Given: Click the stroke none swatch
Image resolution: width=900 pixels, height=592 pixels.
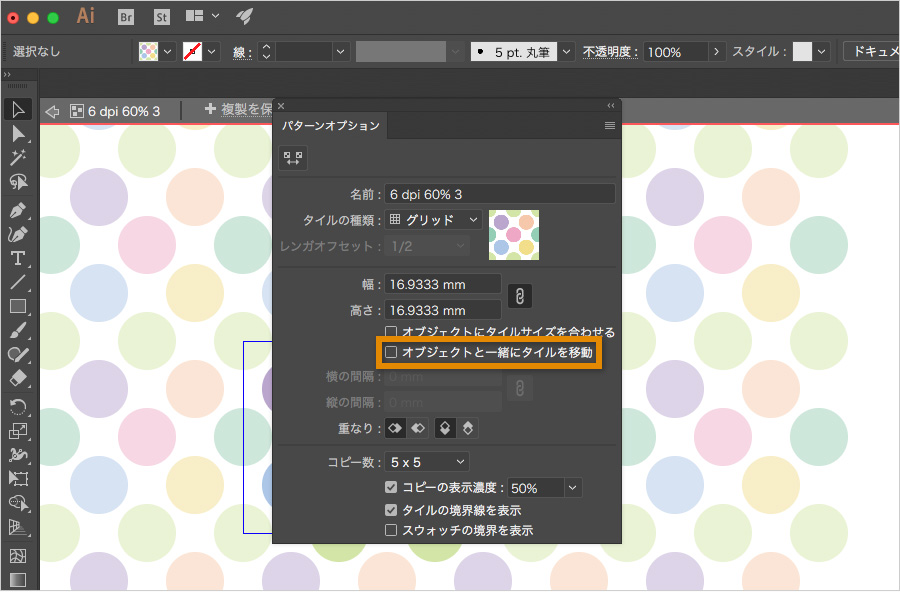Looking at the screenshot, I should point(192,52).
